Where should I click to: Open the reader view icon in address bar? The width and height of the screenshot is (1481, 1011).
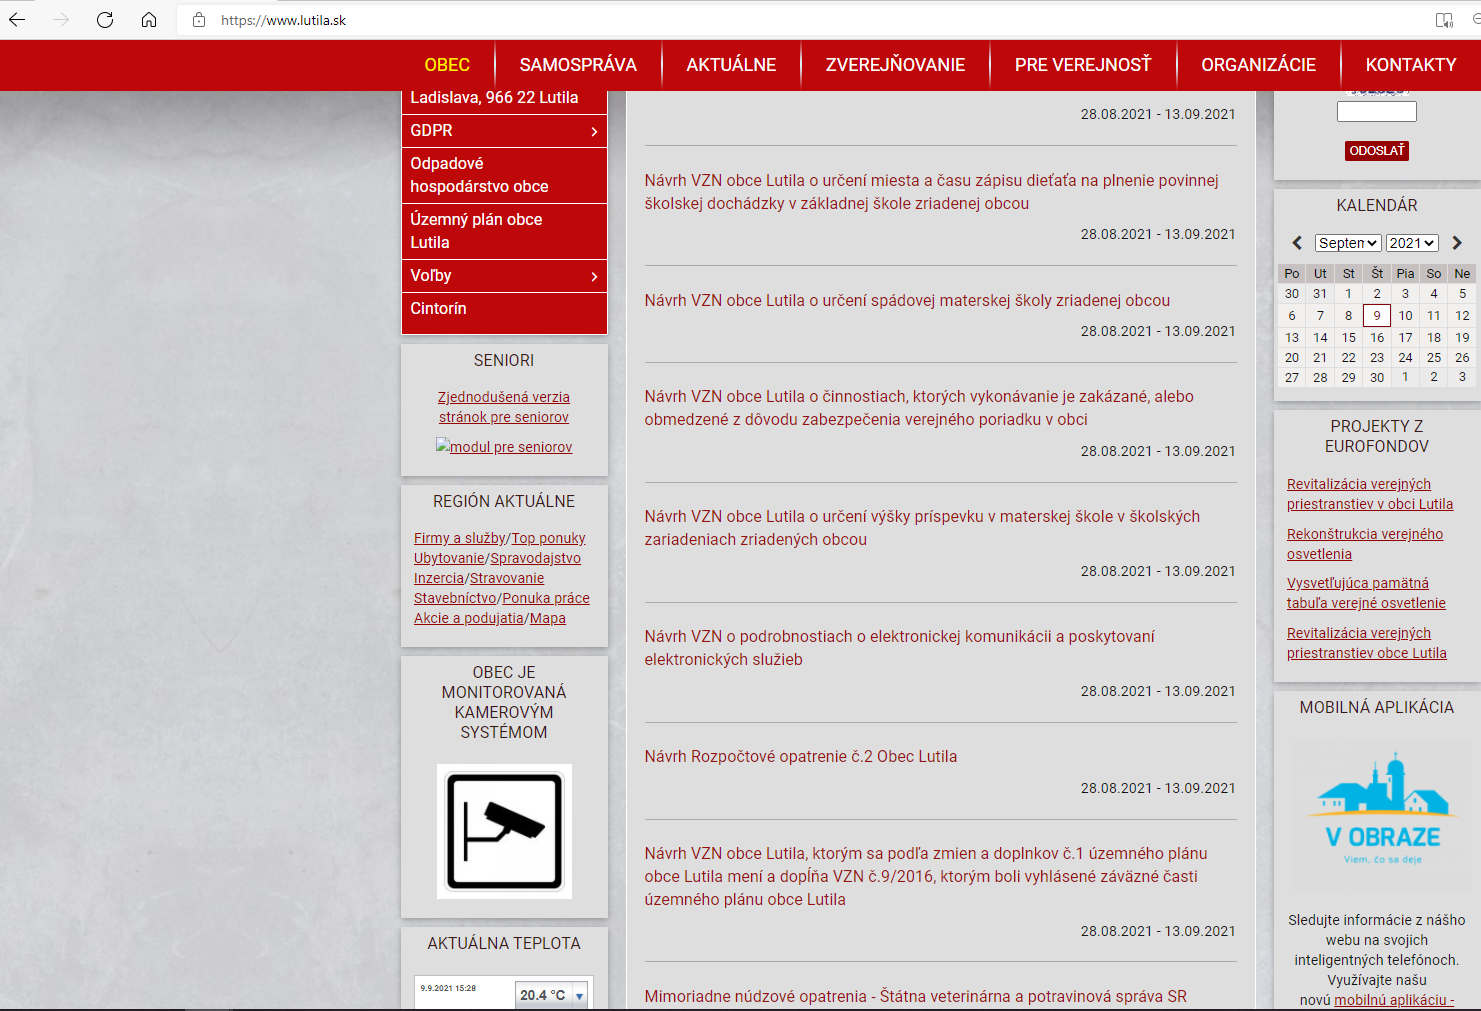[x=1444, y=20]
